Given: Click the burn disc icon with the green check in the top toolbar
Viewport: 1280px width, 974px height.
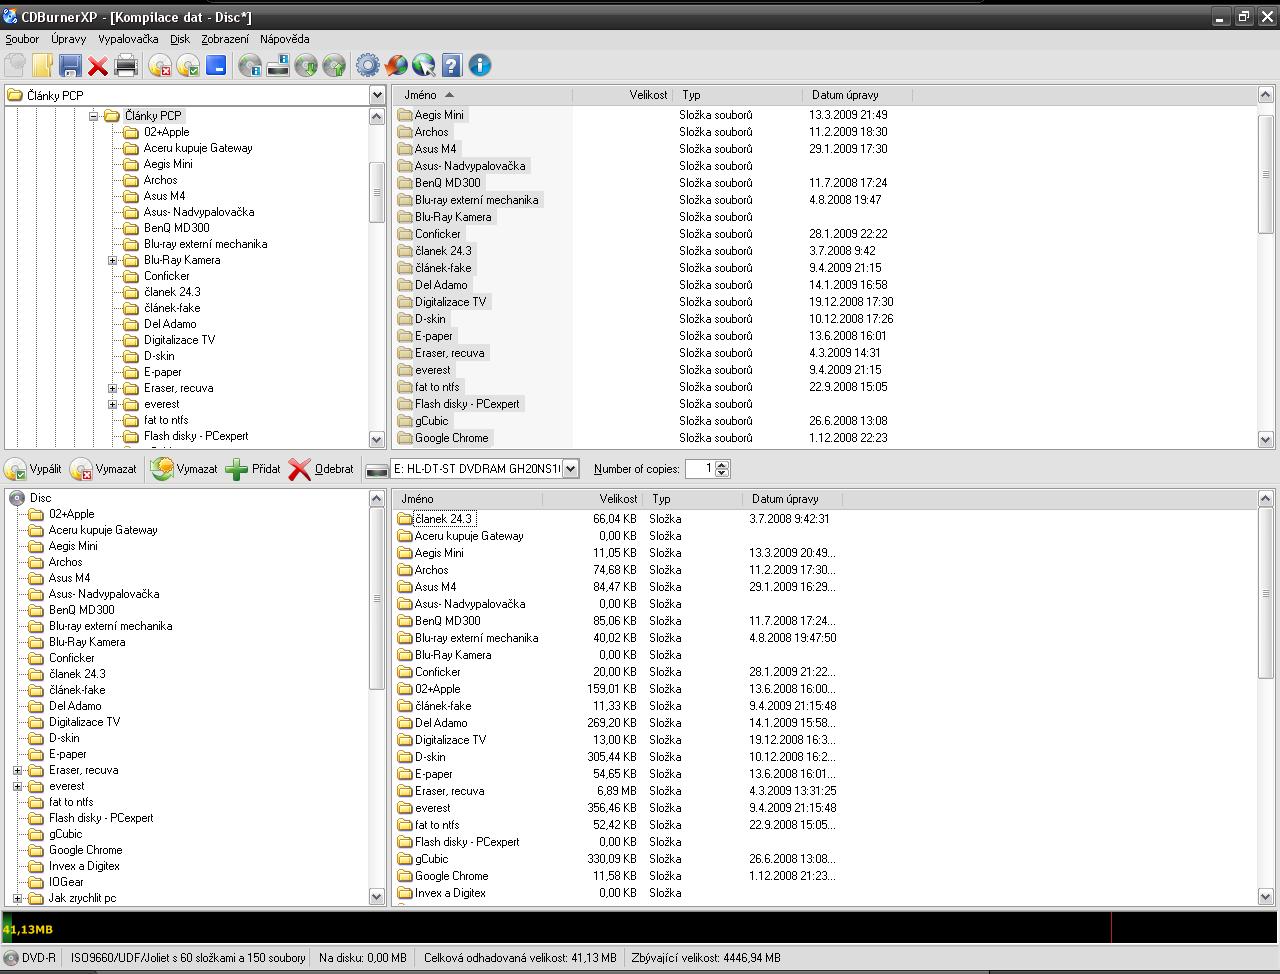Looking at the screenshot, I should coord(187,66).
